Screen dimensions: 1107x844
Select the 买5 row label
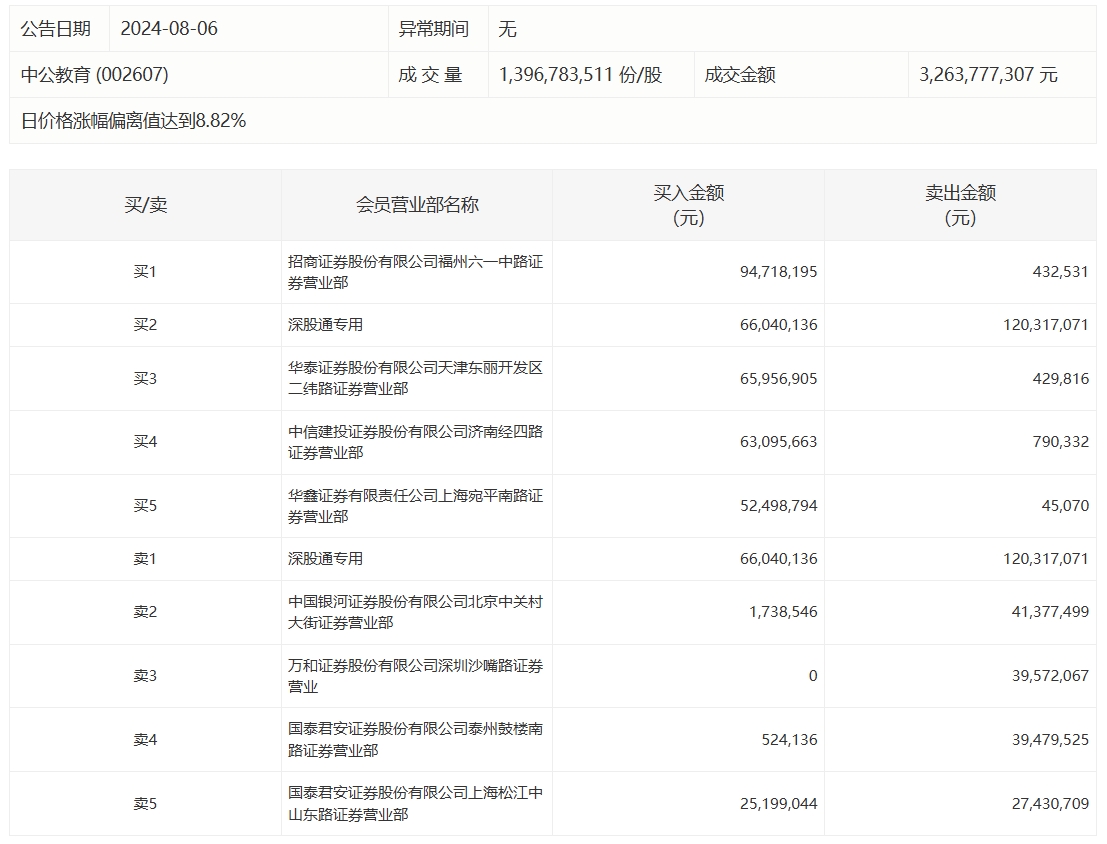pos(145,506)
